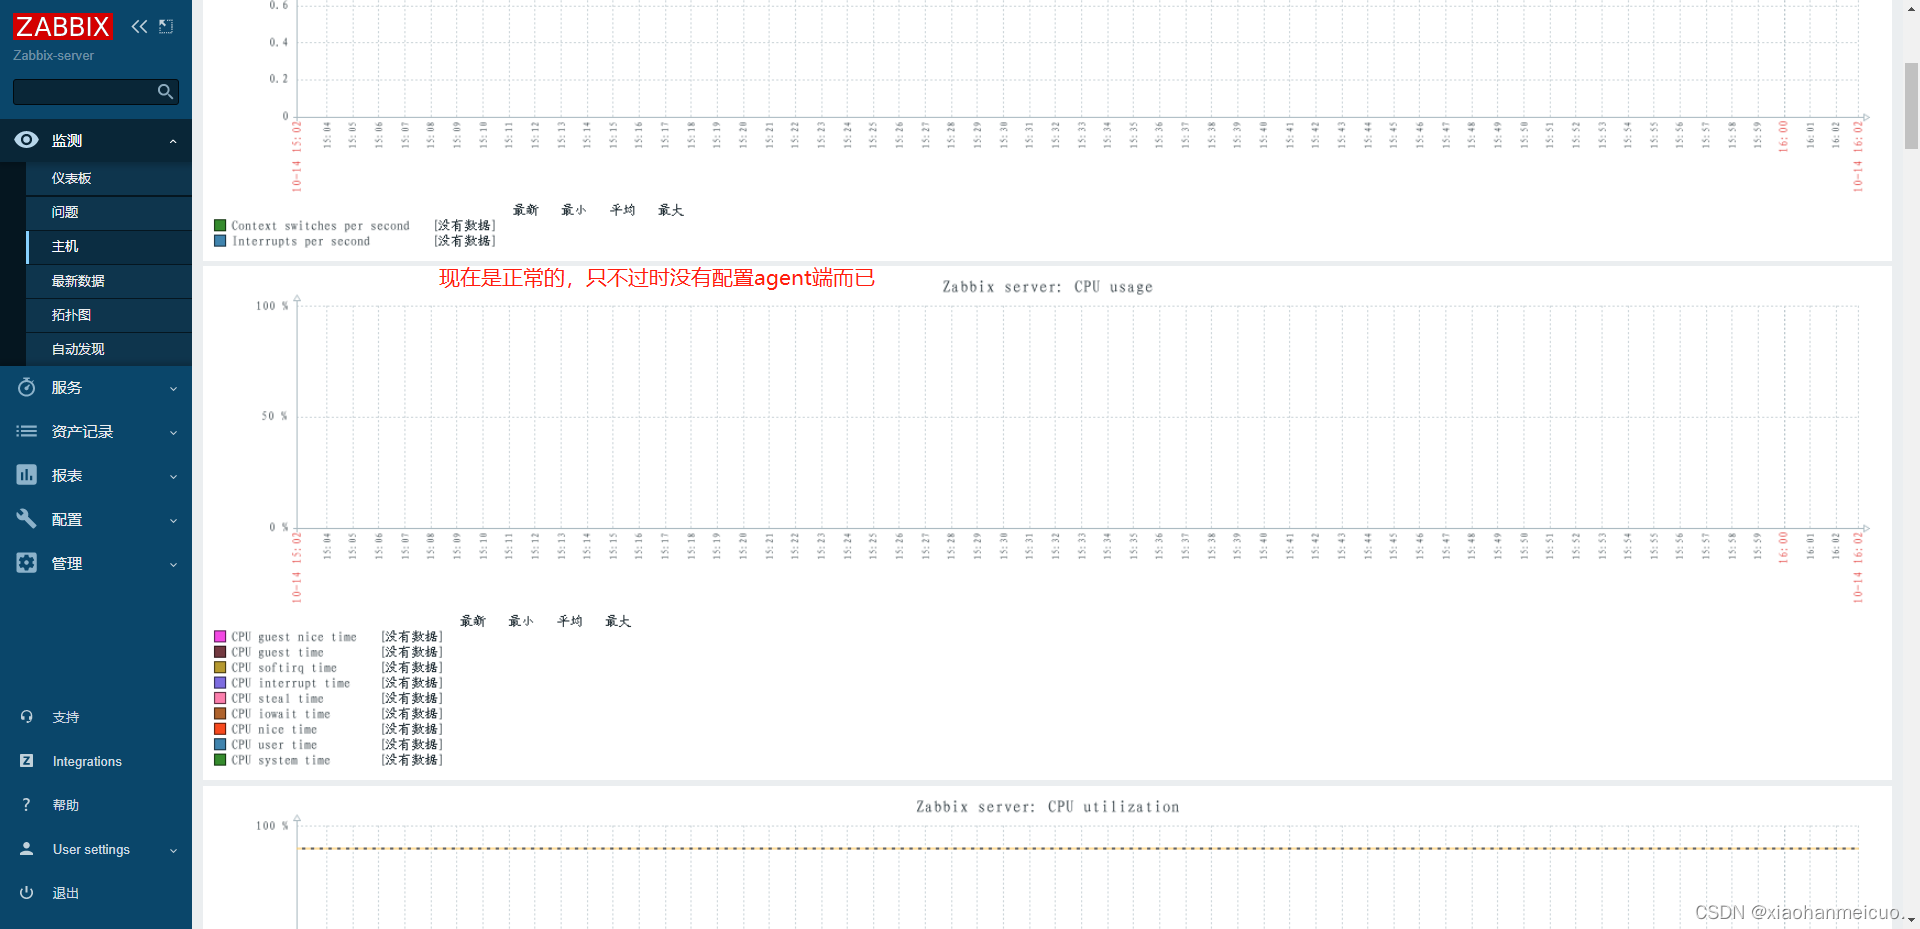The width and height of the screenshot is (1920, 929).
Task: Collapse the 监测 menu section
Action: (173, 141)
